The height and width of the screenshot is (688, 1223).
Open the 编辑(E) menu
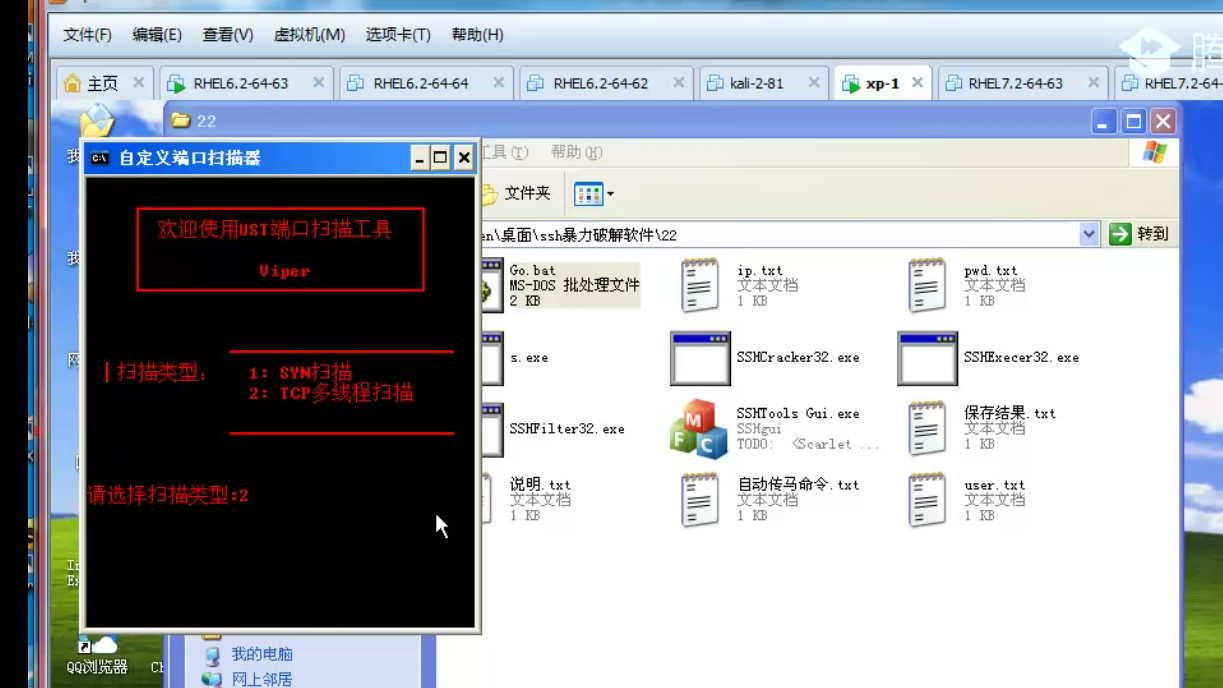tap(157, 35)
